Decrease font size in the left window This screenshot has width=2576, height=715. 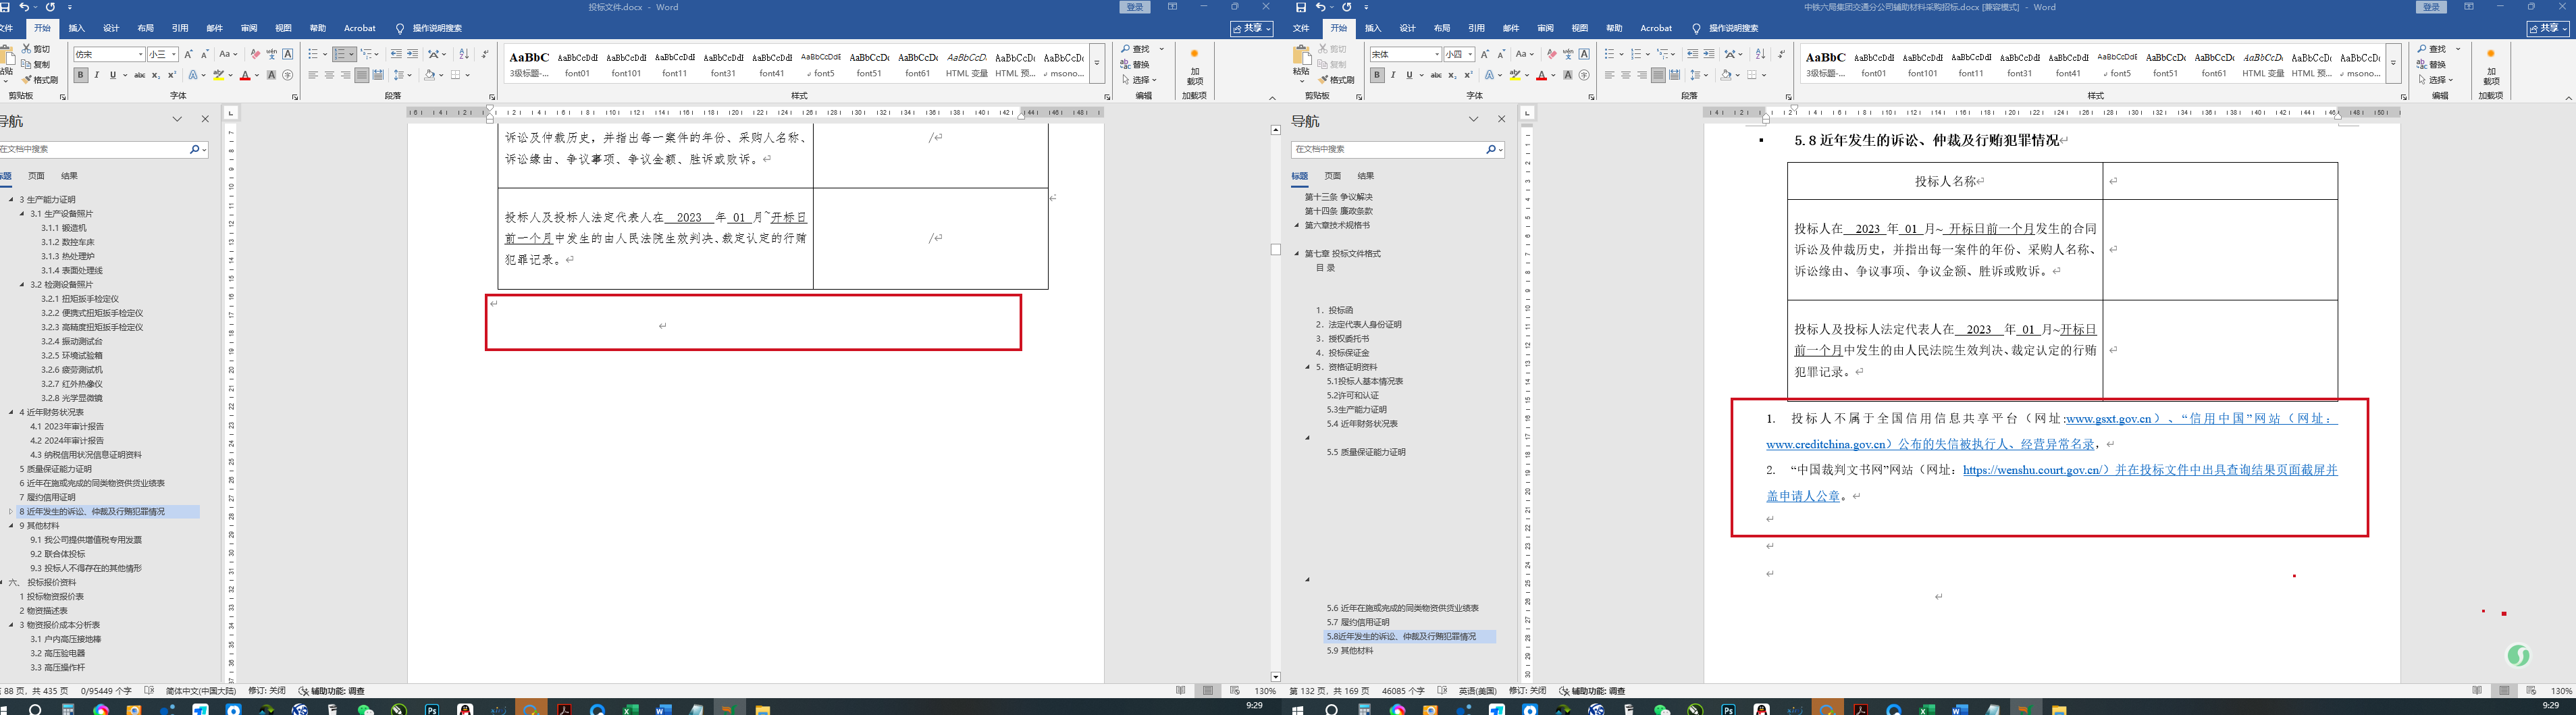[204, 54]
